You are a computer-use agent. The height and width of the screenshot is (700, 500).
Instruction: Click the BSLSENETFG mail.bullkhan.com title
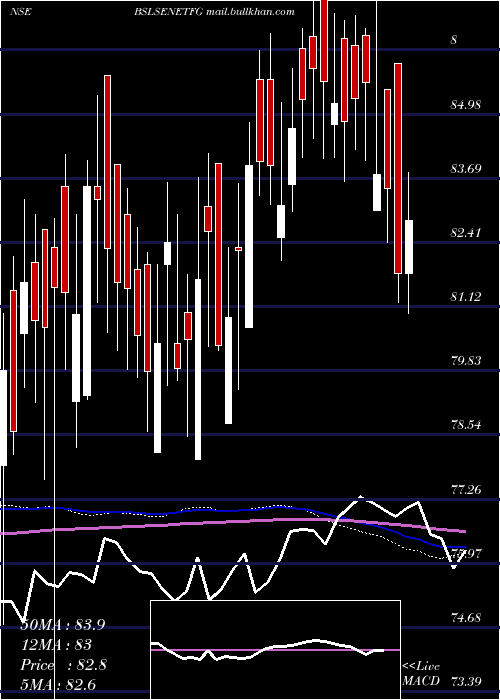pos(214,12)
